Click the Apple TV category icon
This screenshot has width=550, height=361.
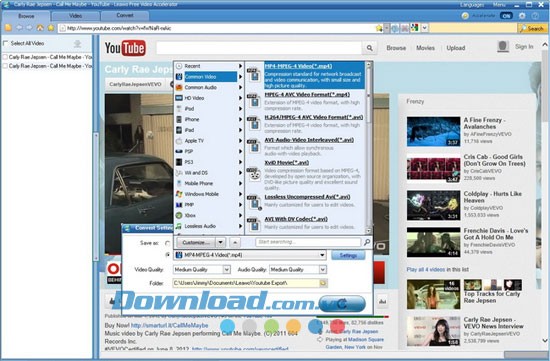point(179,141)
